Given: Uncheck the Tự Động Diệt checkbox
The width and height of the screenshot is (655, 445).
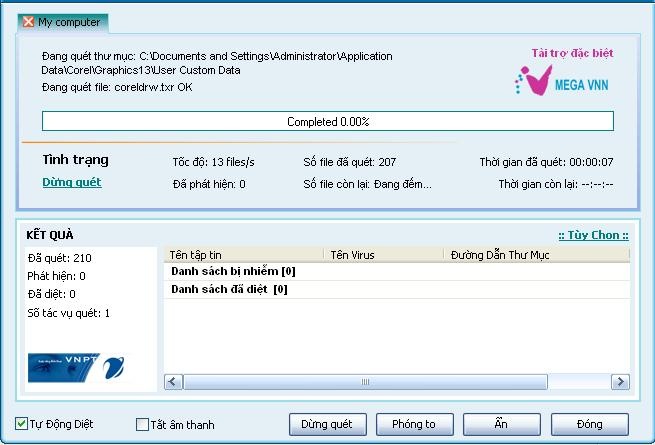Looking at the screenshot, I should [21, 424].
